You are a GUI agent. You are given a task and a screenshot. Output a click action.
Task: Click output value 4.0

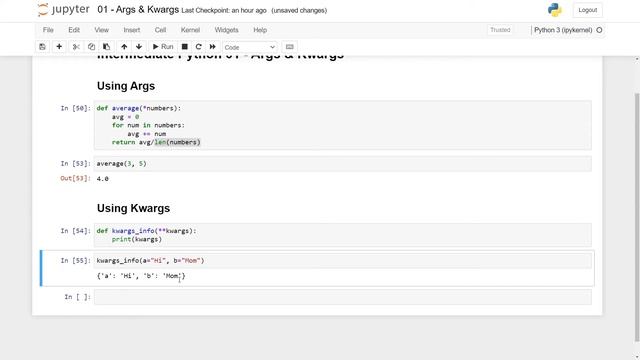[x=102, y=179]
